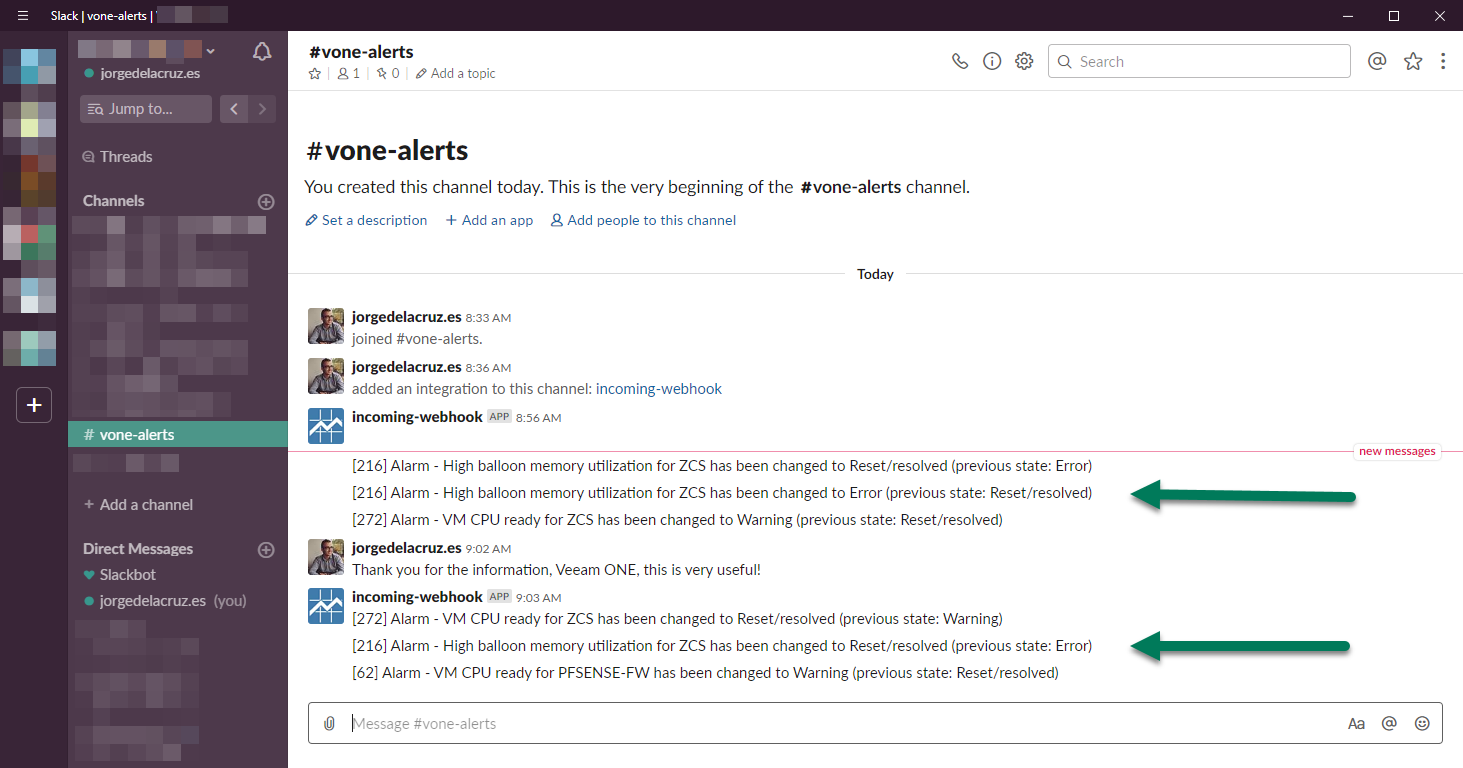Image resolution: width=1463 pixels, height=768 pixels.
Task: Open Threads in the sidebar
Action: pyautogui.click(x=126, y=157)
